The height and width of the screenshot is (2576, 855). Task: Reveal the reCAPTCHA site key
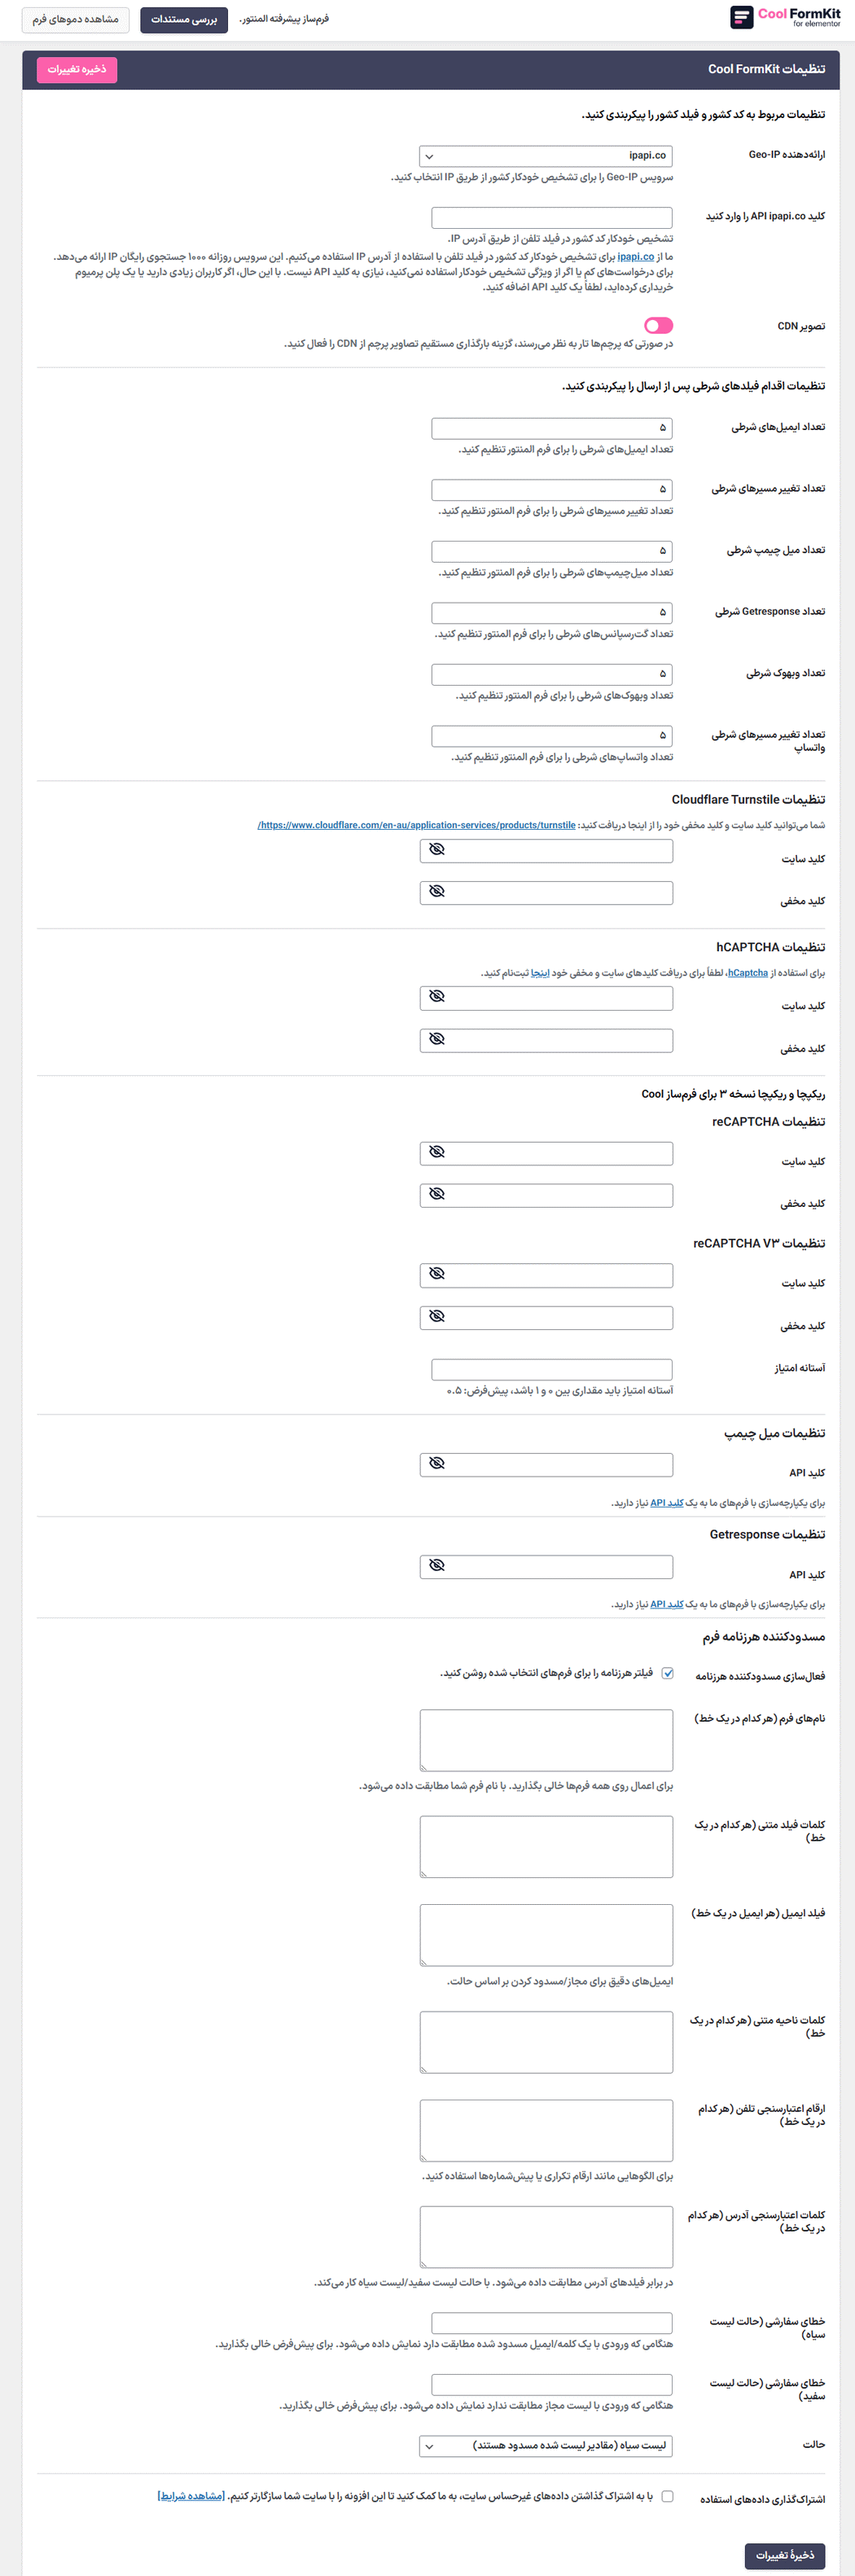436,1153
